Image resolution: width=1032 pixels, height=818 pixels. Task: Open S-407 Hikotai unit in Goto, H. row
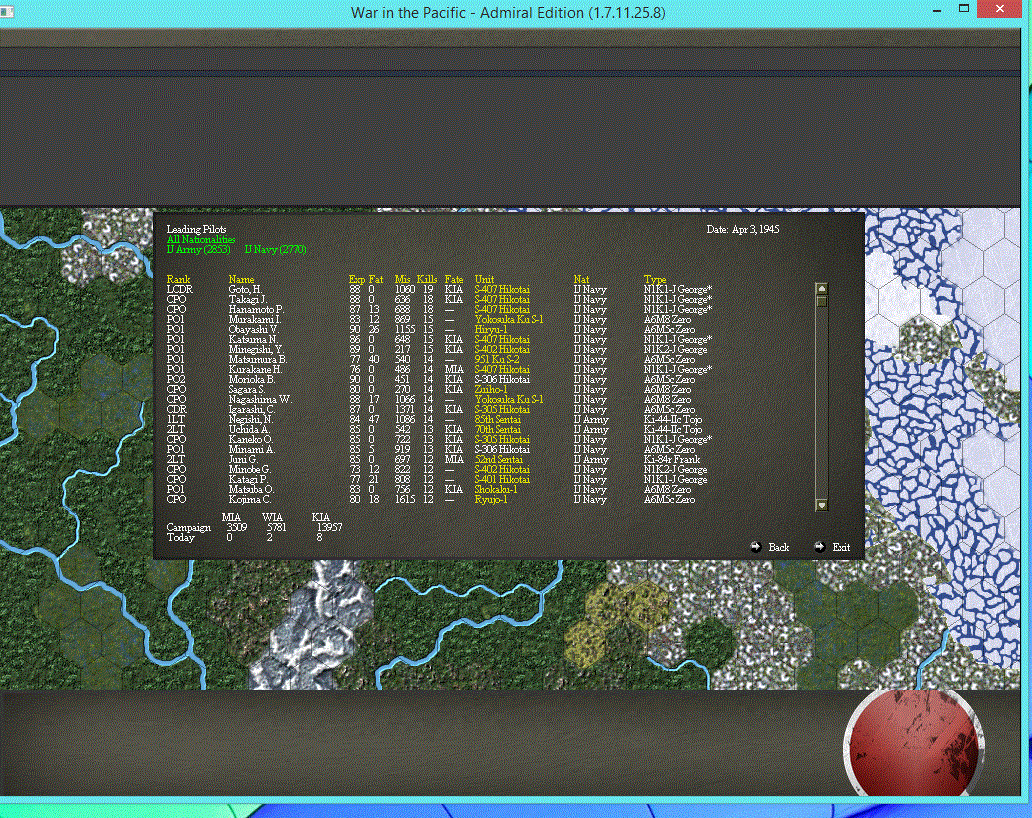(x=502, y=290)
